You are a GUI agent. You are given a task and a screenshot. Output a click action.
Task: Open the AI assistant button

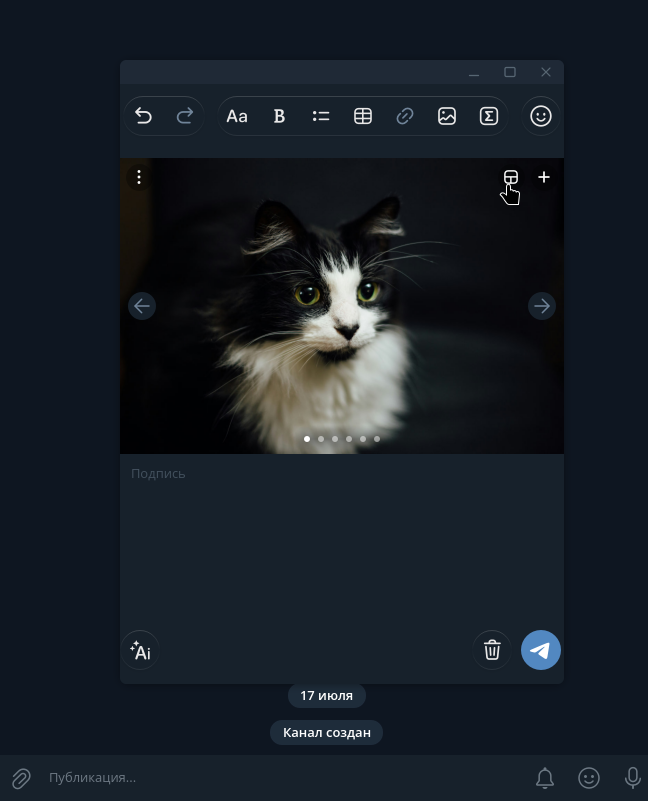[x=140, y=650]
